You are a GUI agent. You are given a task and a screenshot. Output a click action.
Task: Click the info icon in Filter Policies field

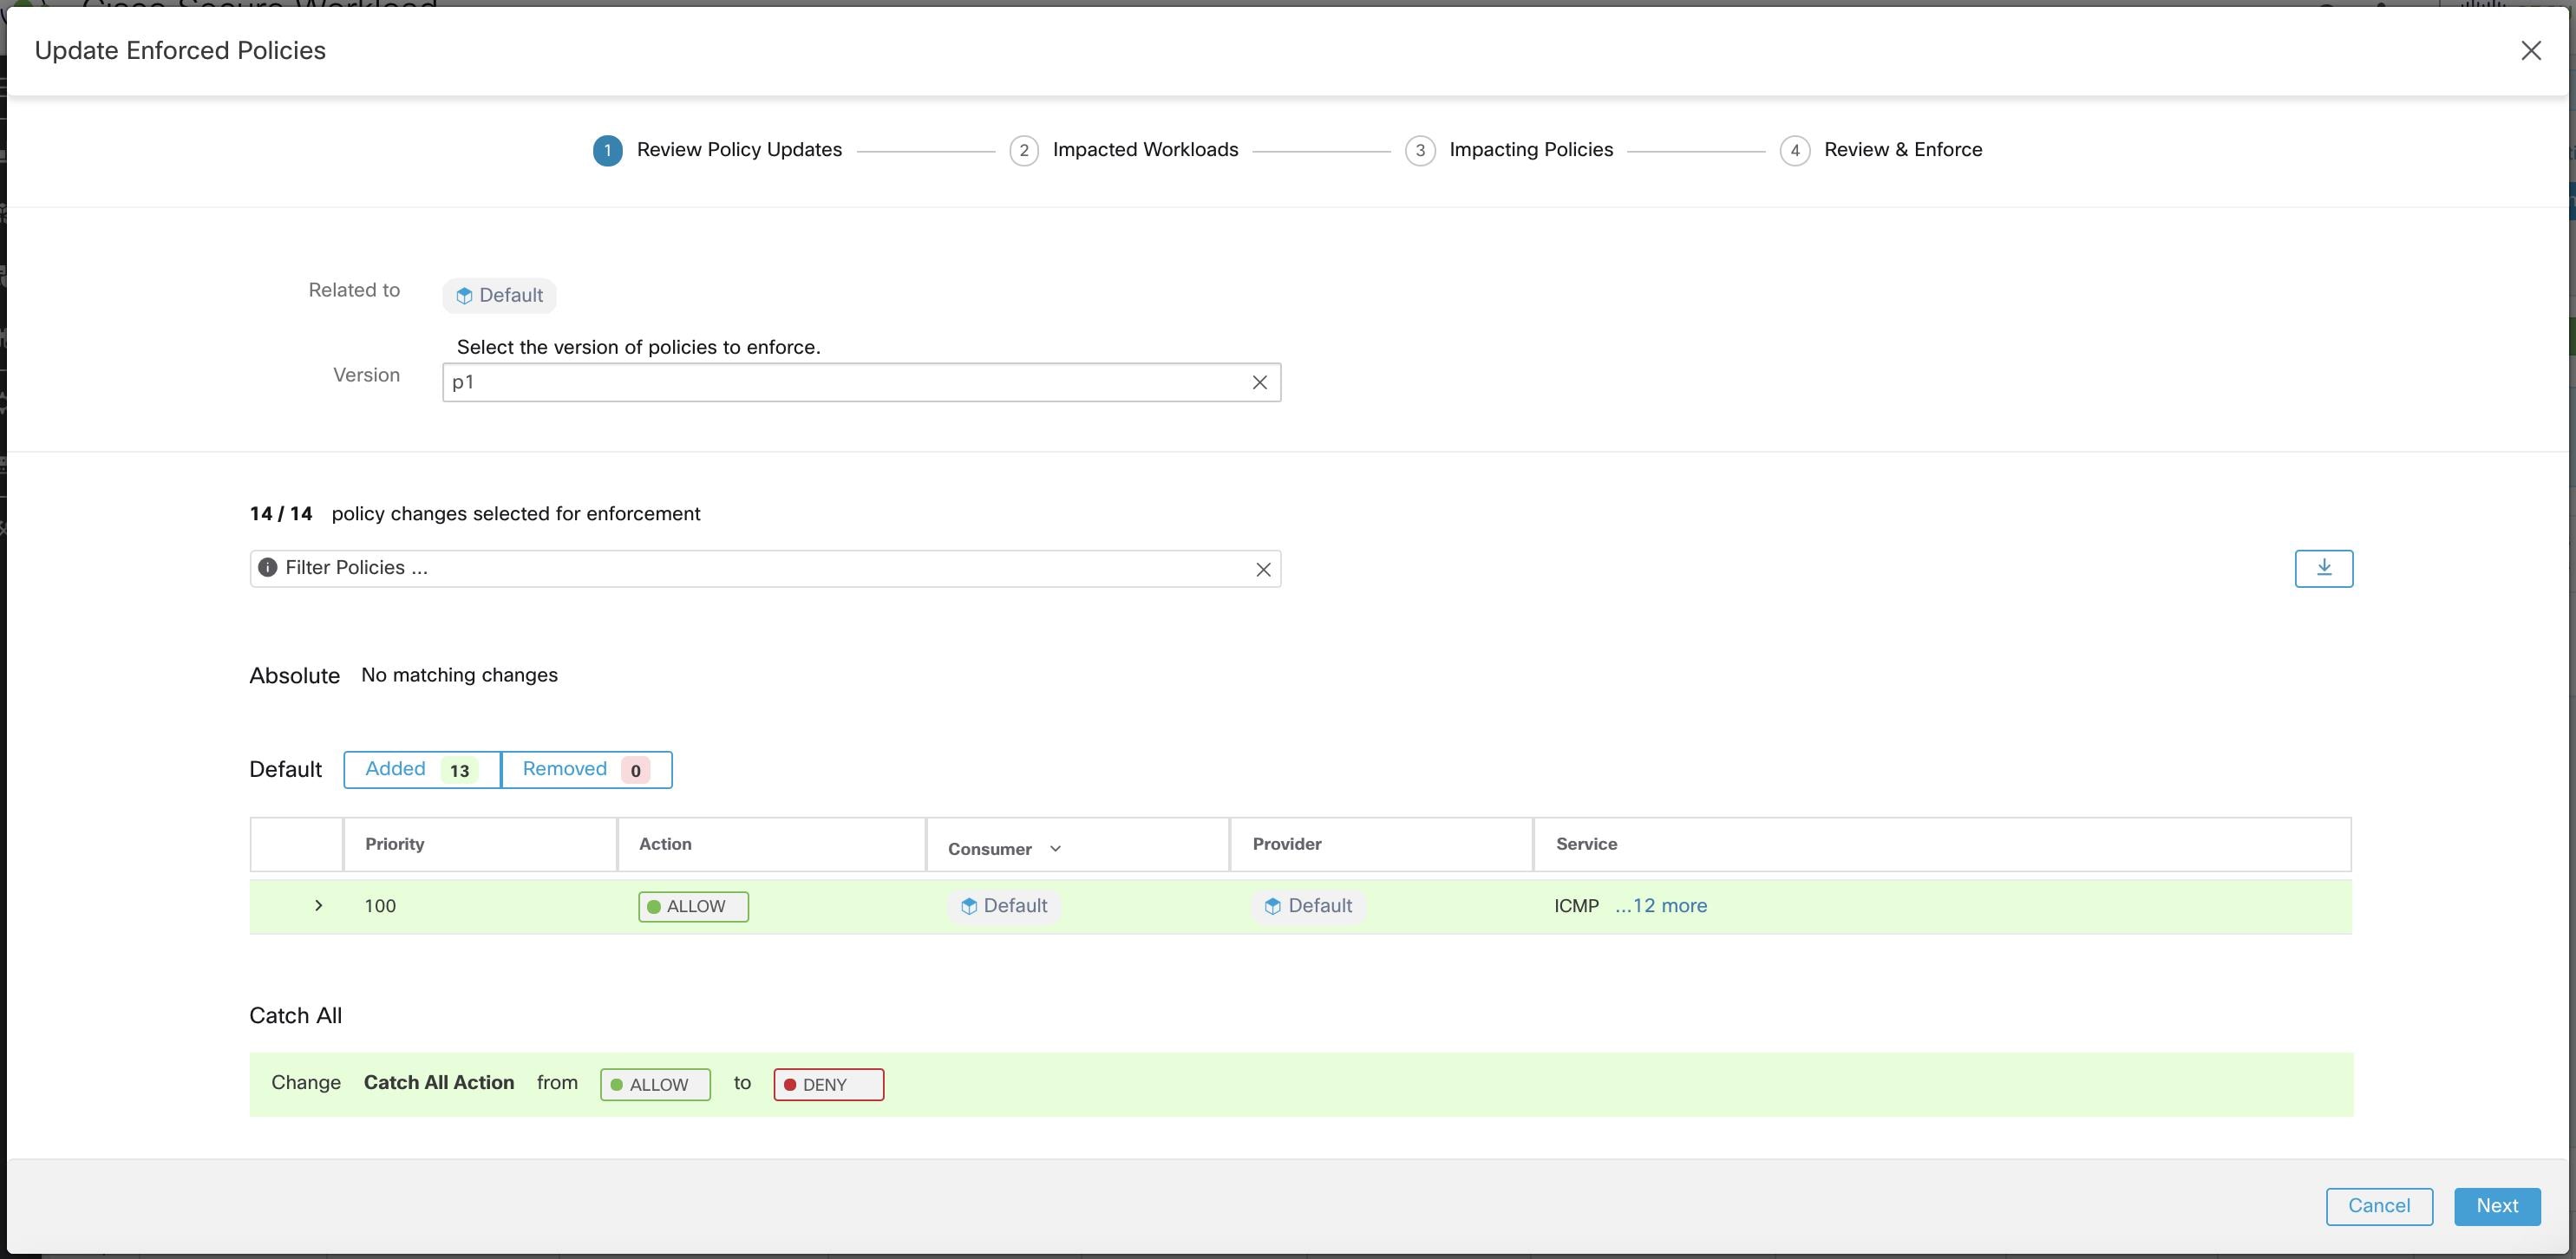tap(266, 567)
